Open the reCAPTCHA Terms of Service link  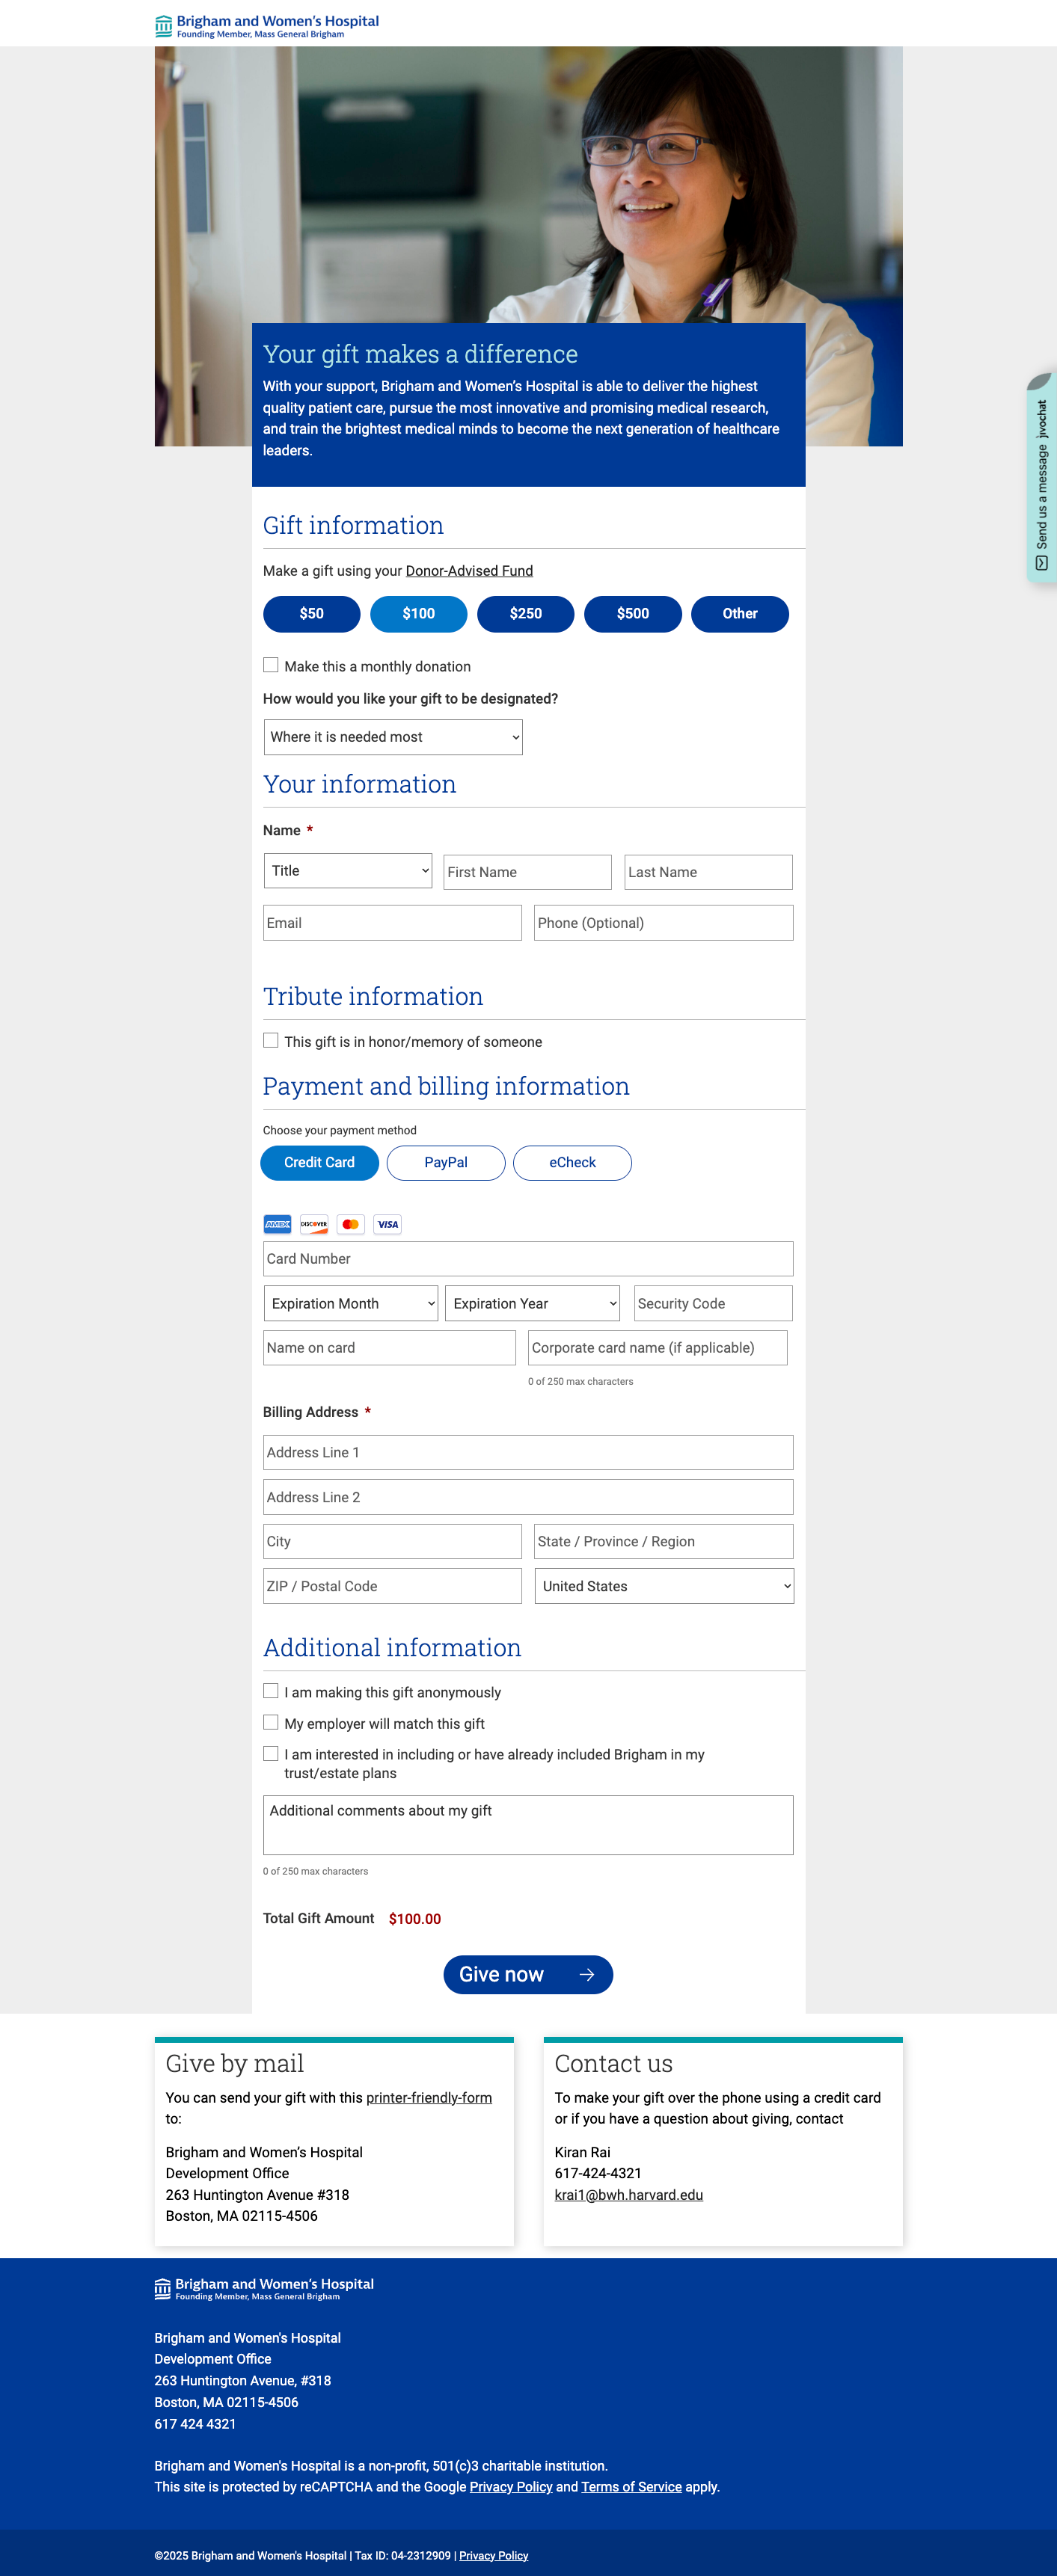(632, 2486)
